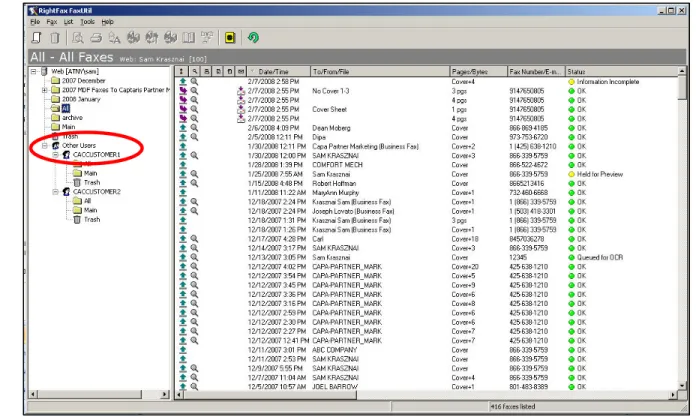Sort by the Fax Number/E-mail column header
The height and width of the screenshot is (417, 696).
click(536, 71)
